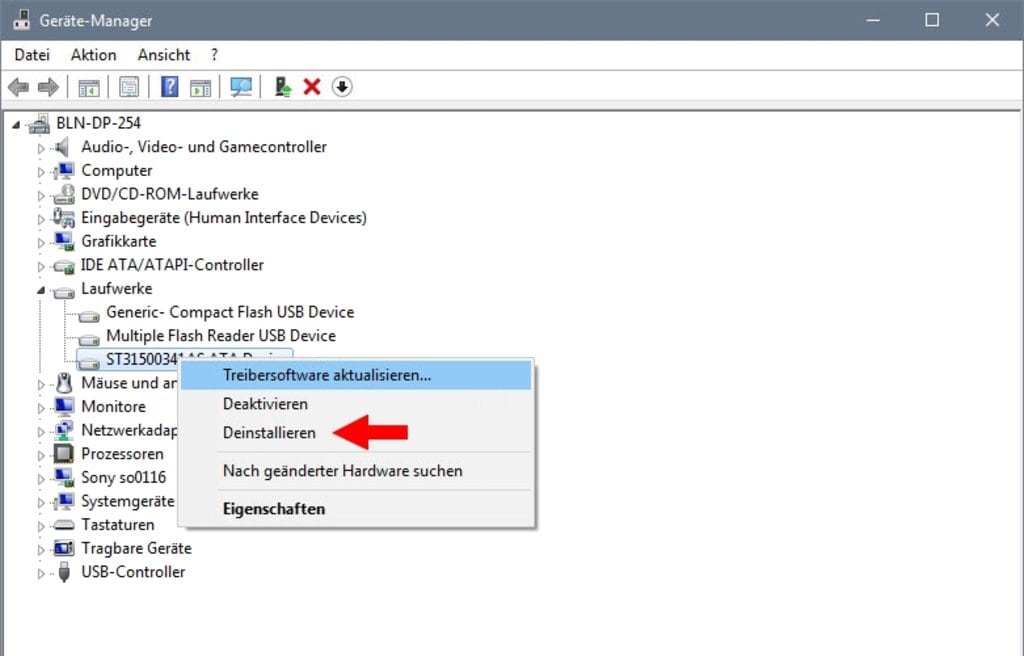Screen dimensions: 1024x656
Task: Select the DVD/CD-ROM-Laufwerke drive icon
Action: 64,194
